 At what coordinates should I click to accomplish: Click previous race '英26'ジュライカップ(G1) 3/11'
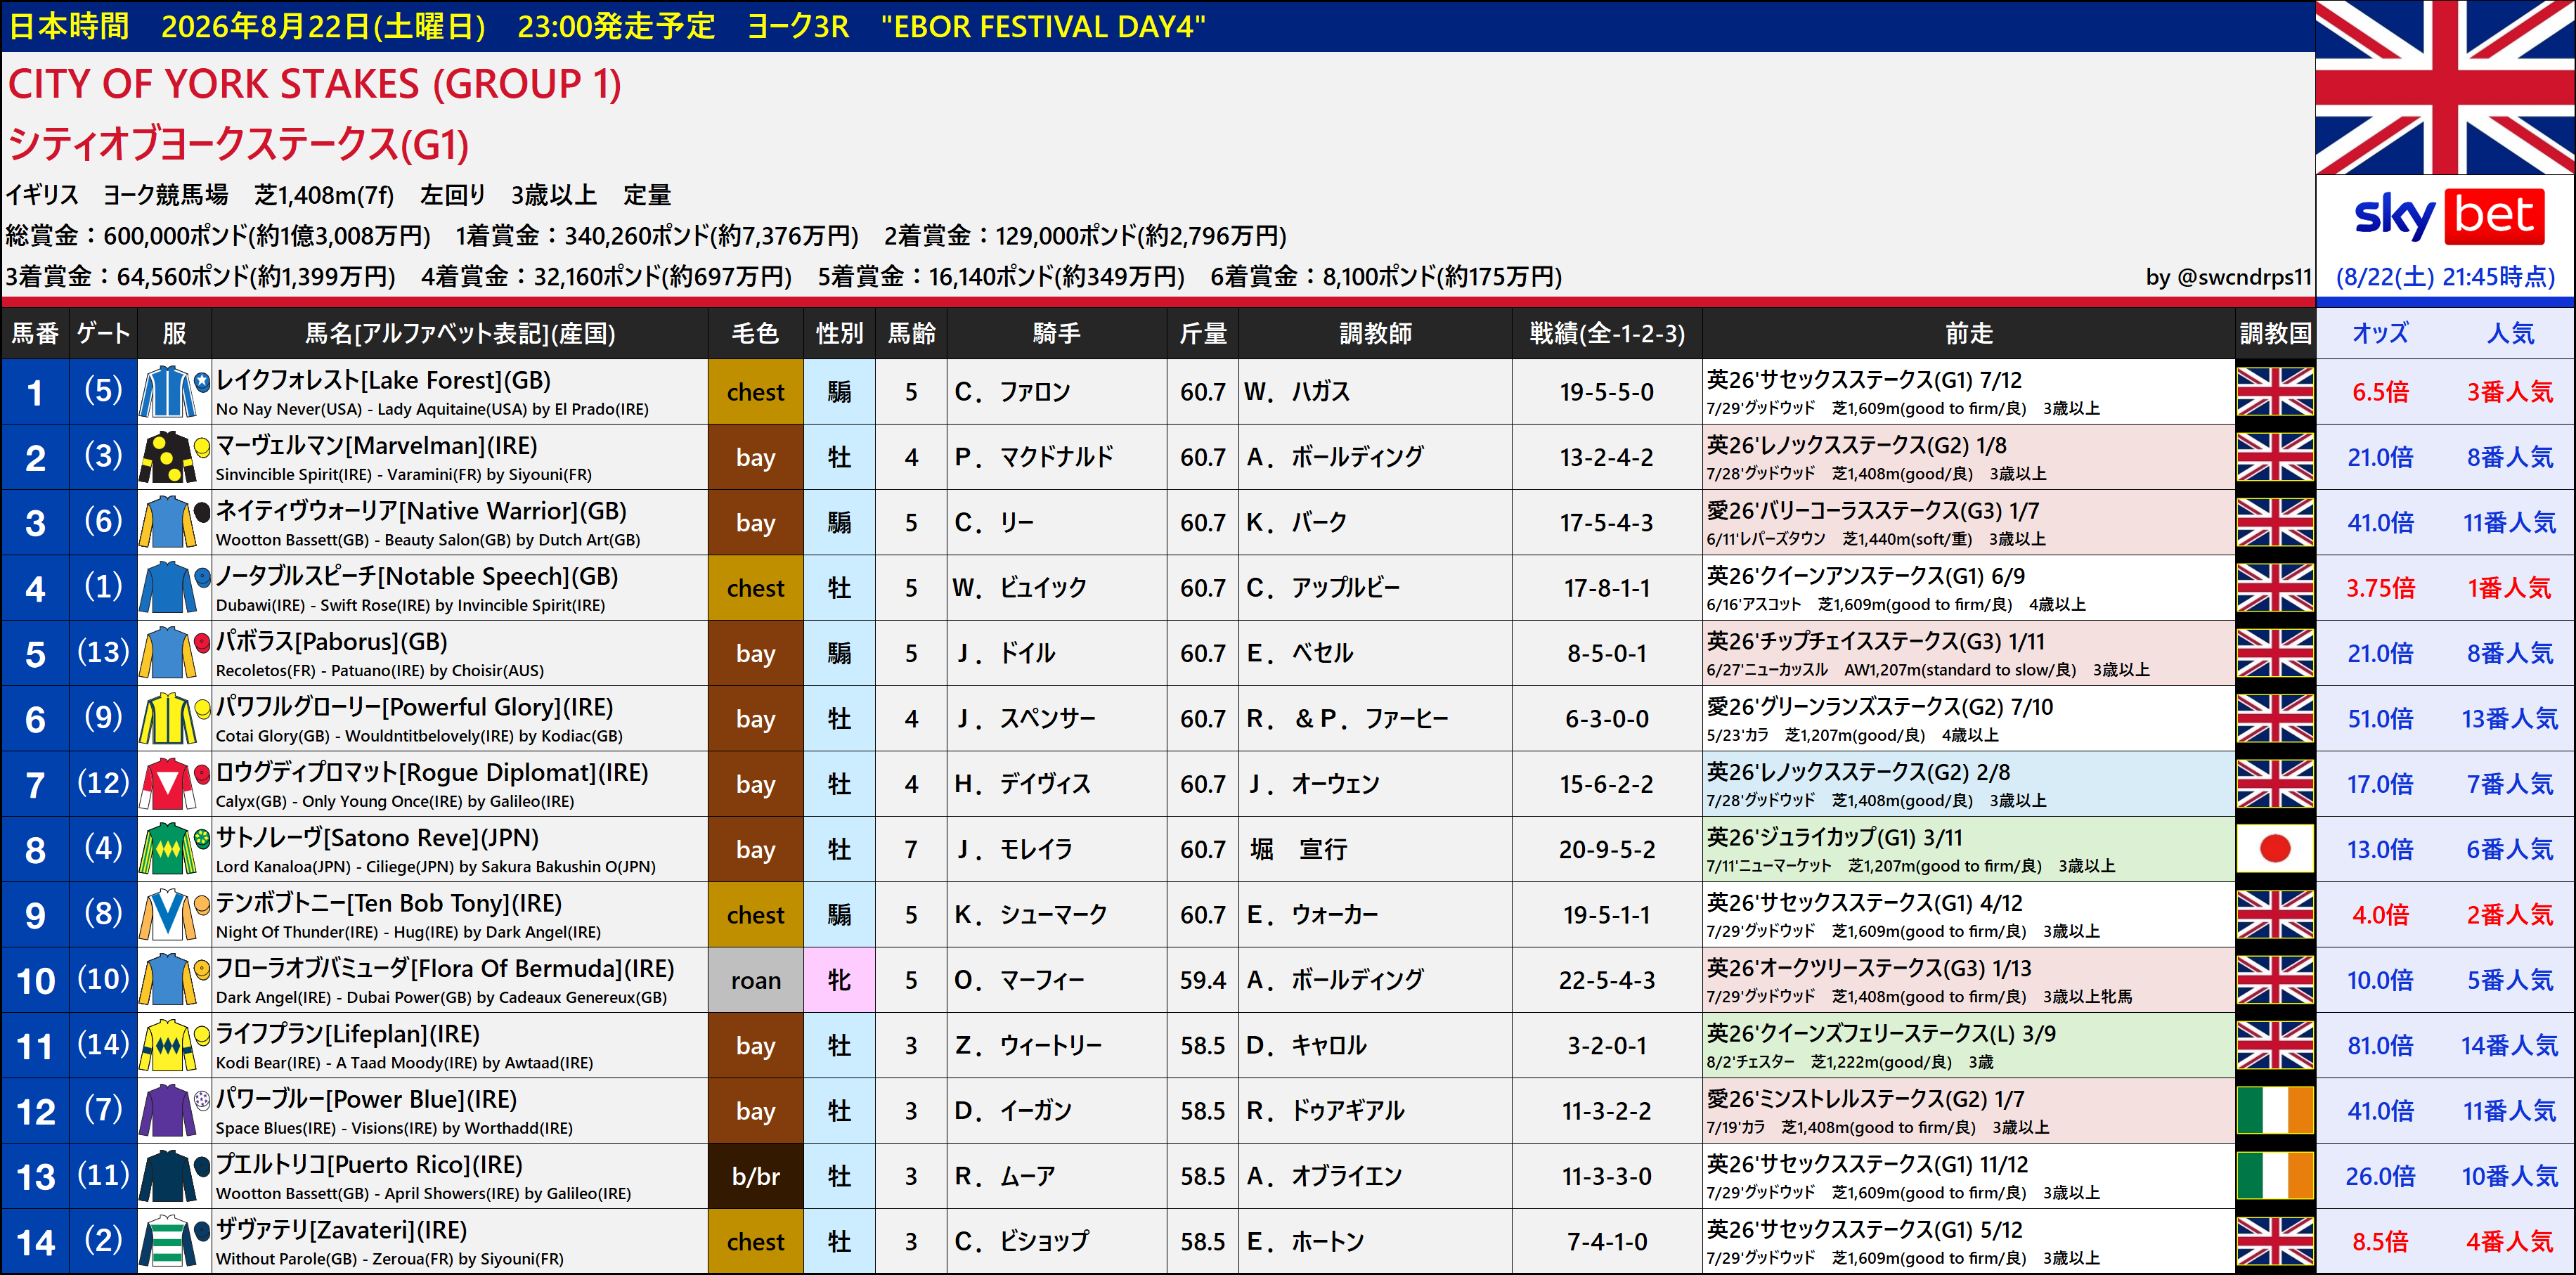pos(1834,837)
